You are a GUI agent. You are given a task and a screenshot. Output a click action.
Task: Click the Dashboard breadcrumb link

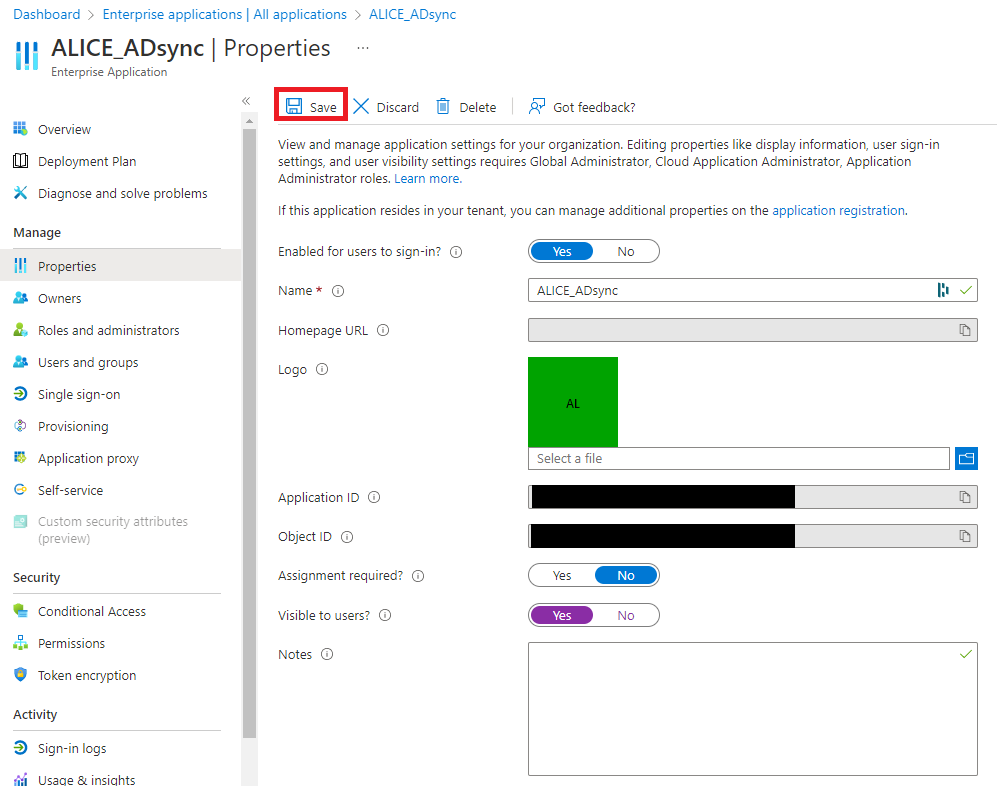(x=46, y=14)
